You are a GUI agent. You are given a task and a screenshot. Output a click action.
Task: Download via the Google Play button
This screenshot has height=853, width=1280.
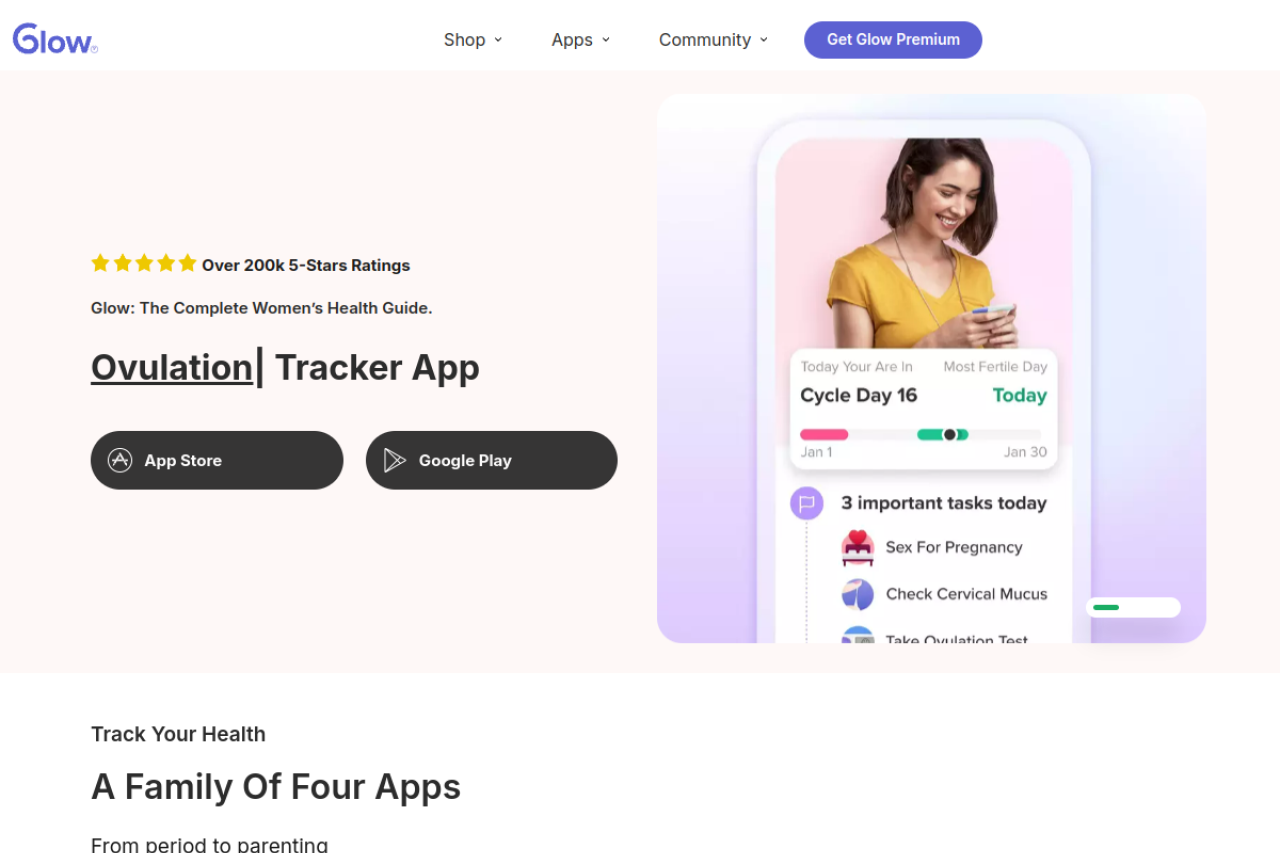[492, 460]
